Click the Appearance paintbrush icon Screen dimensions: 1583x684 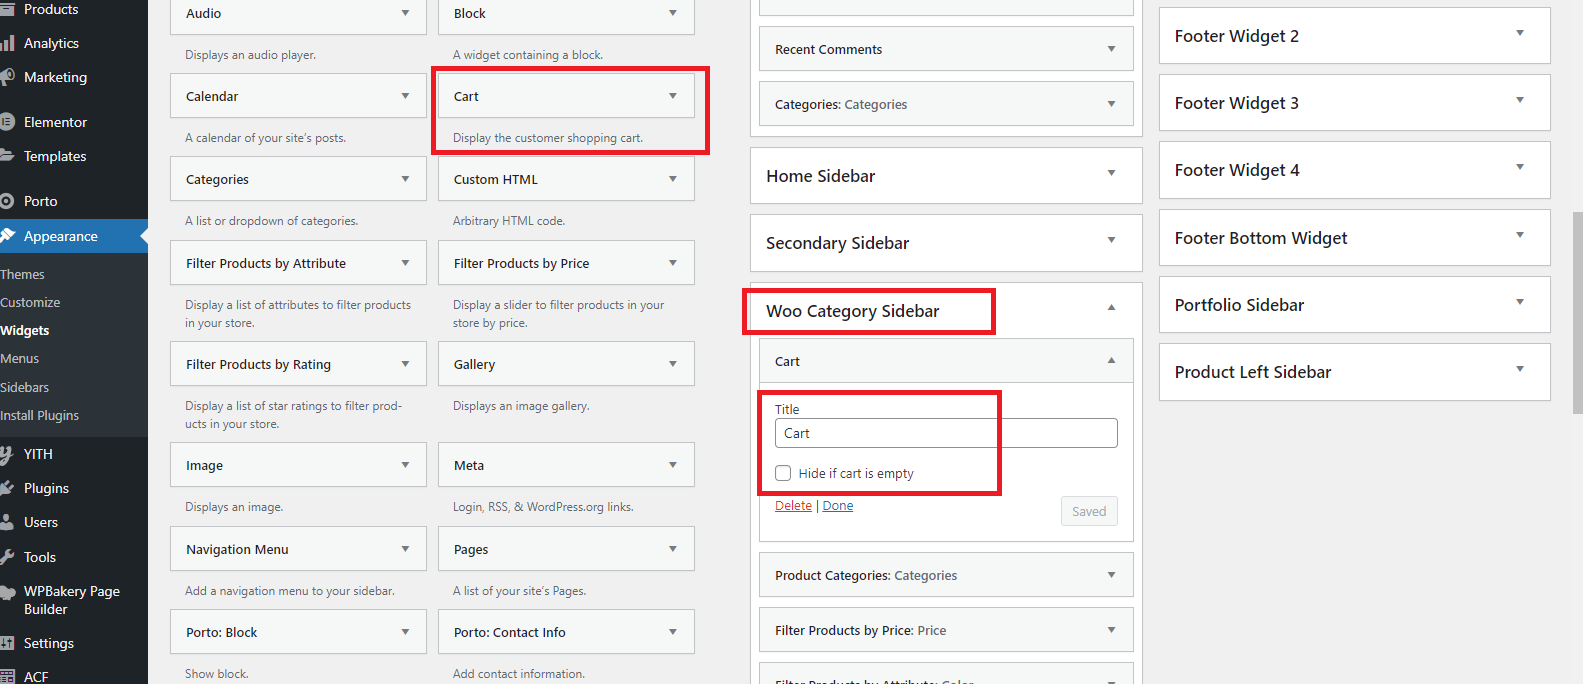8,236
